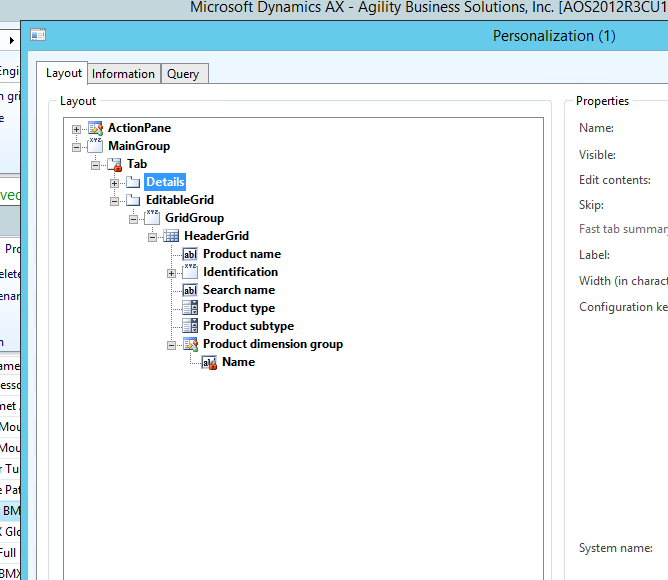Select the Search name tree item

coord(239,290)
